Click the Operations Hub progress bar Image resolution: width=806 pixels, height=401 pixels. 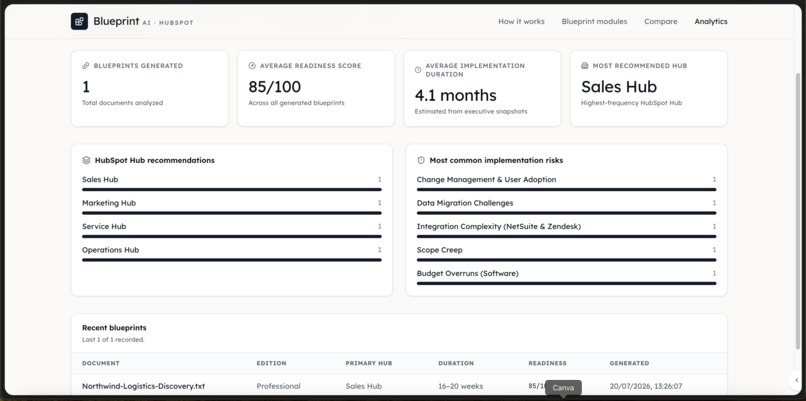click(x=232, y=260)
